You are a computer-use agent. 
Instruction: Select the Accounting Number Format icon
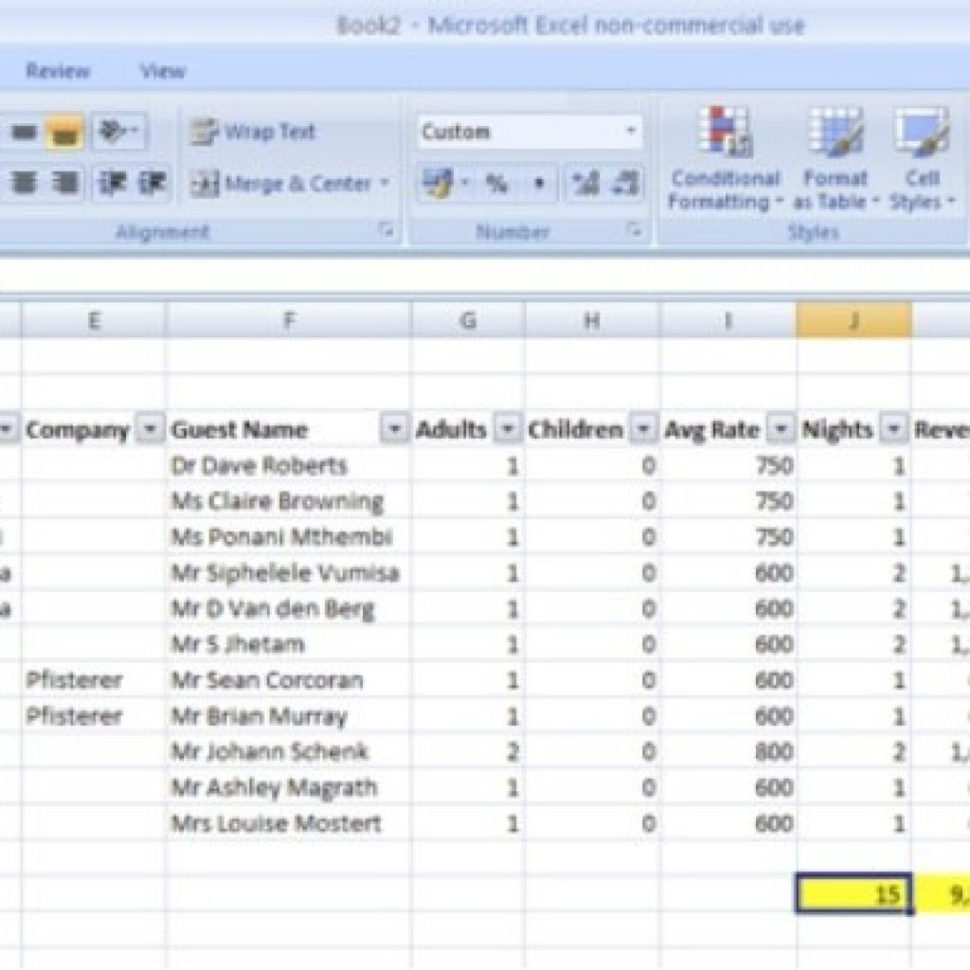click(x=440, y=182)
